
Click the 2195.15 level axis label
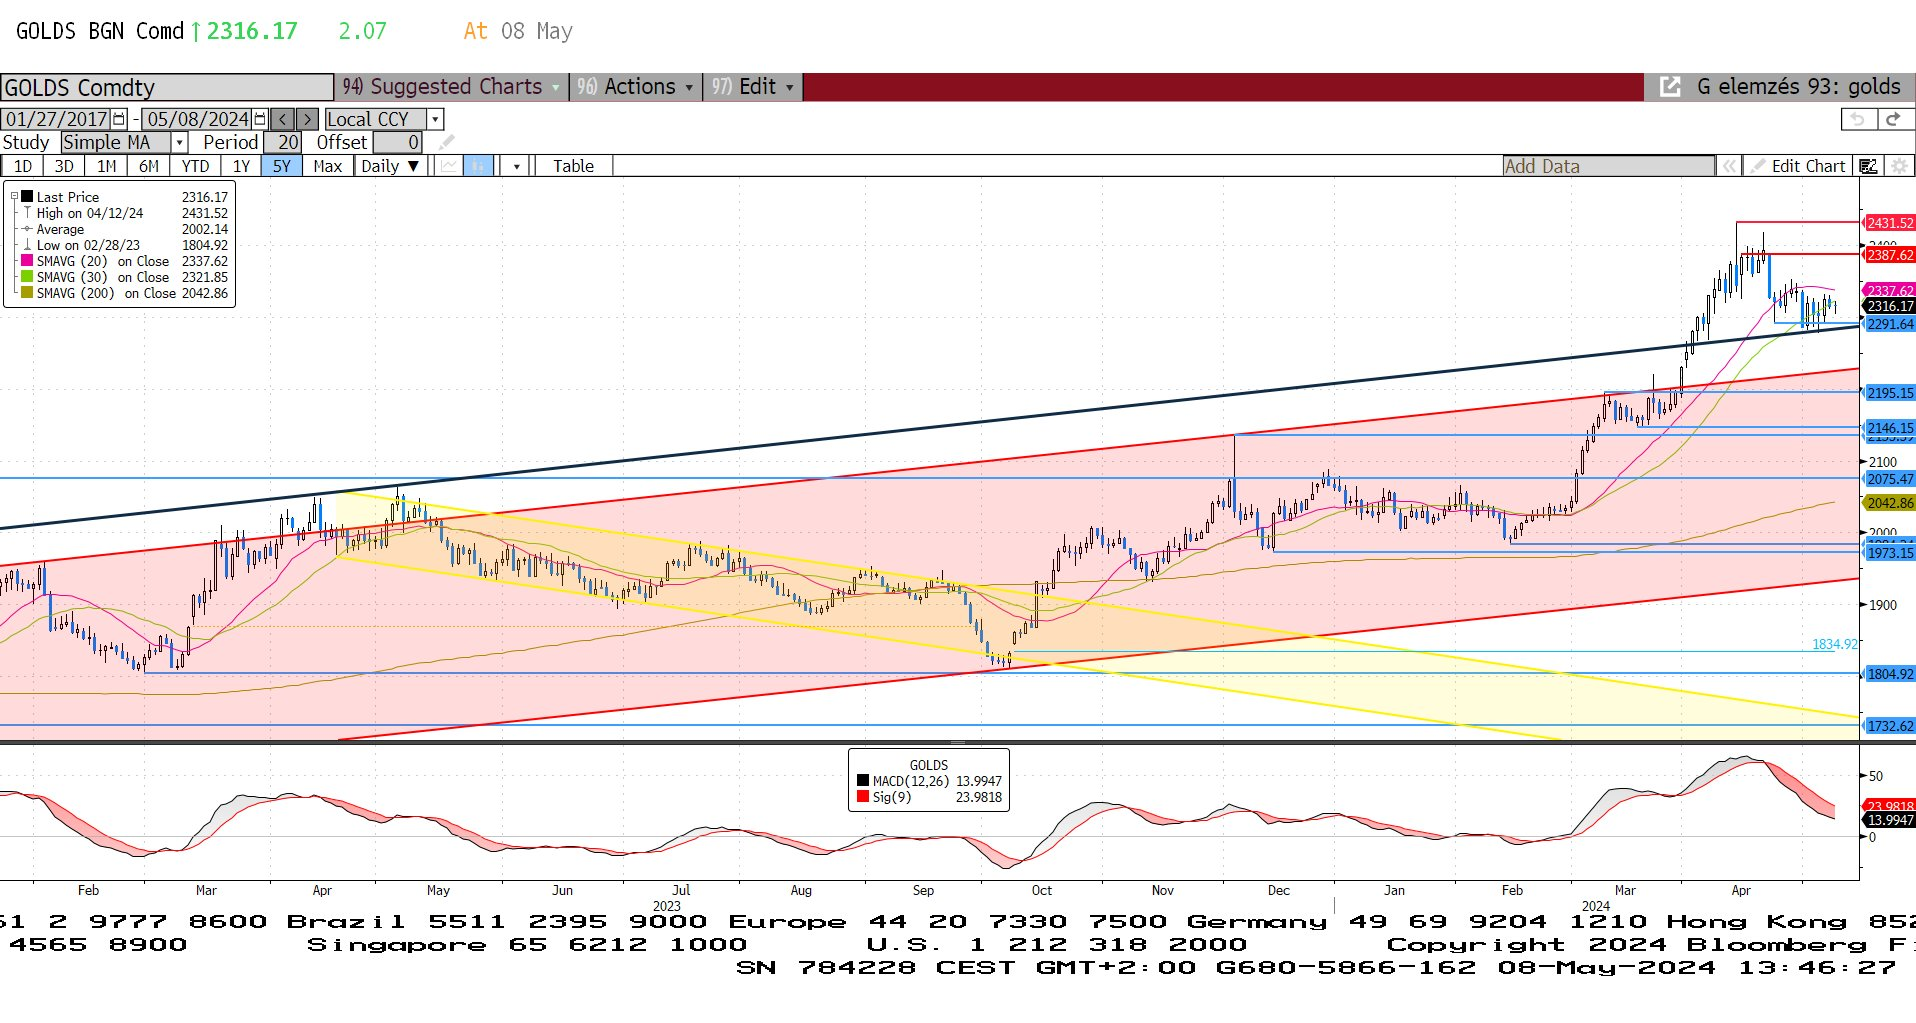pyautogui.click(x=1890, y=393)
